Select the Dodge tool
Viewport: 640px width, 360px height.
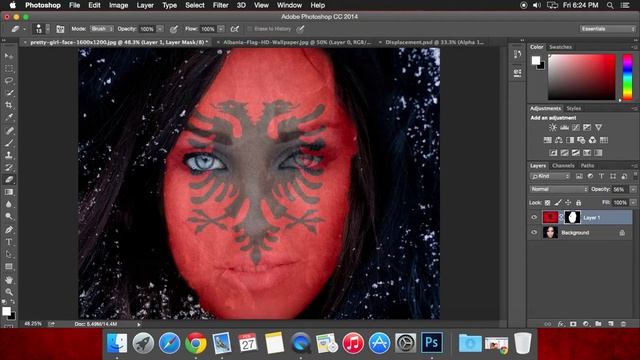point(9,216)
